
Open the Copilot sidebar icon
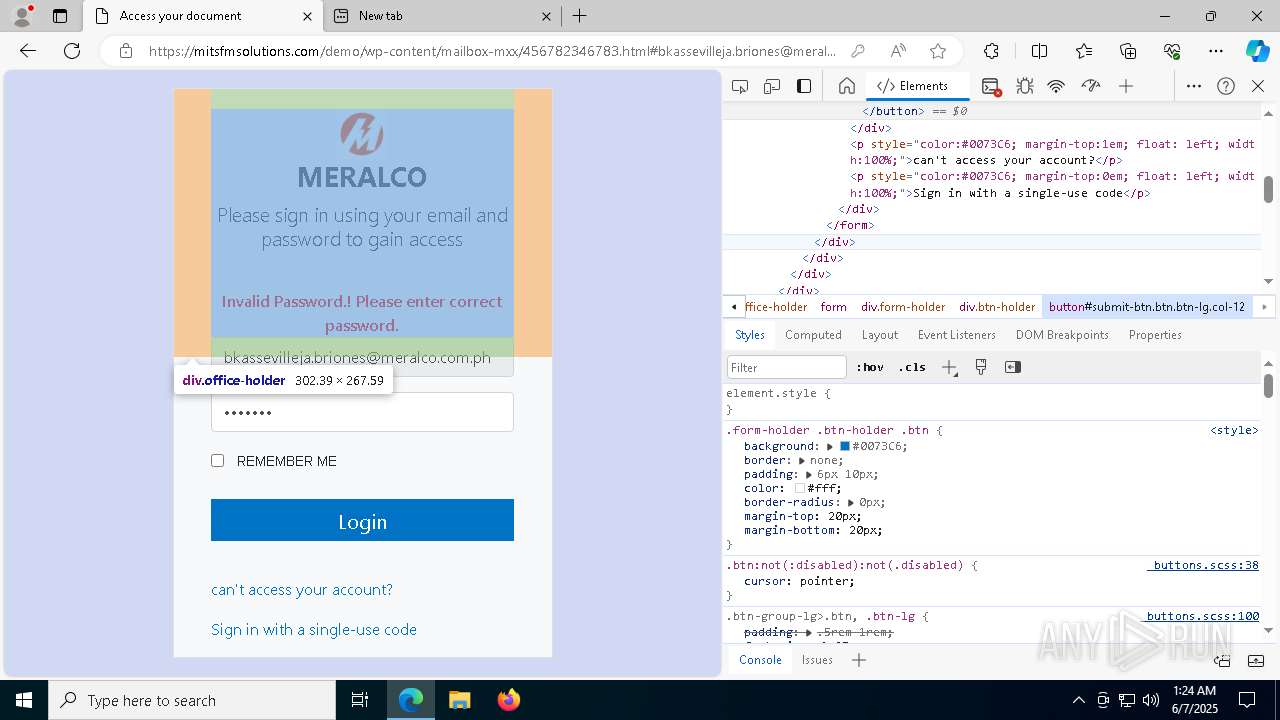point(1257,51)
